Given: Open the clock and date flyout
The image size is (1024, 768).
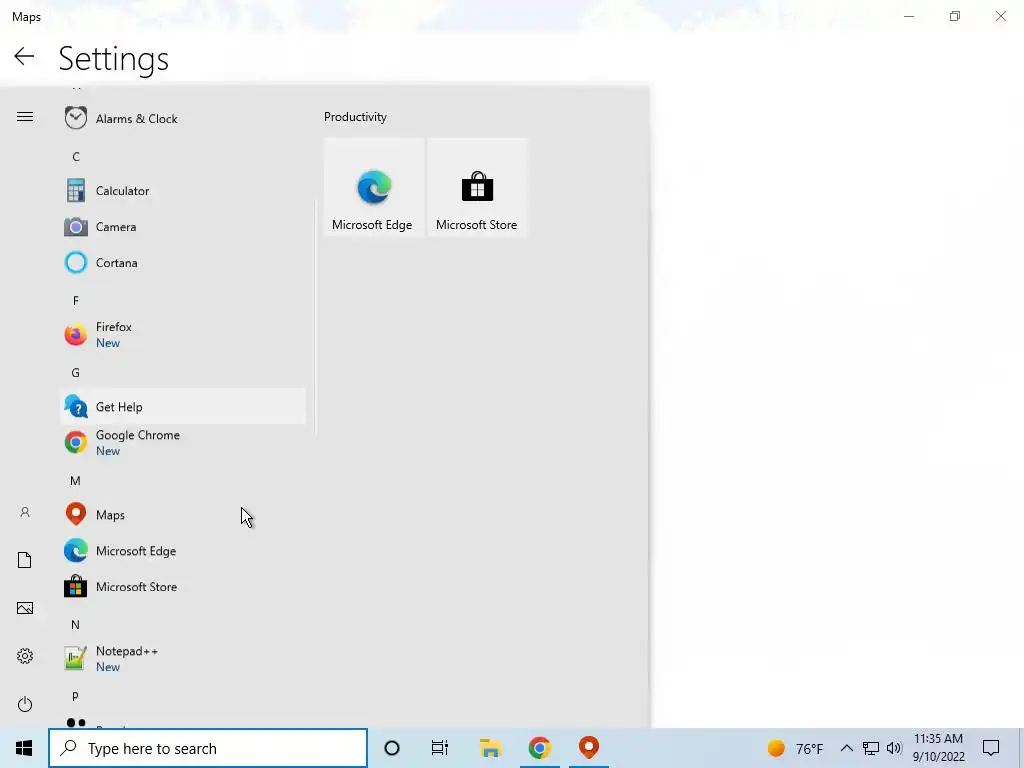Looking at the screenshot, I should [938, 748].
